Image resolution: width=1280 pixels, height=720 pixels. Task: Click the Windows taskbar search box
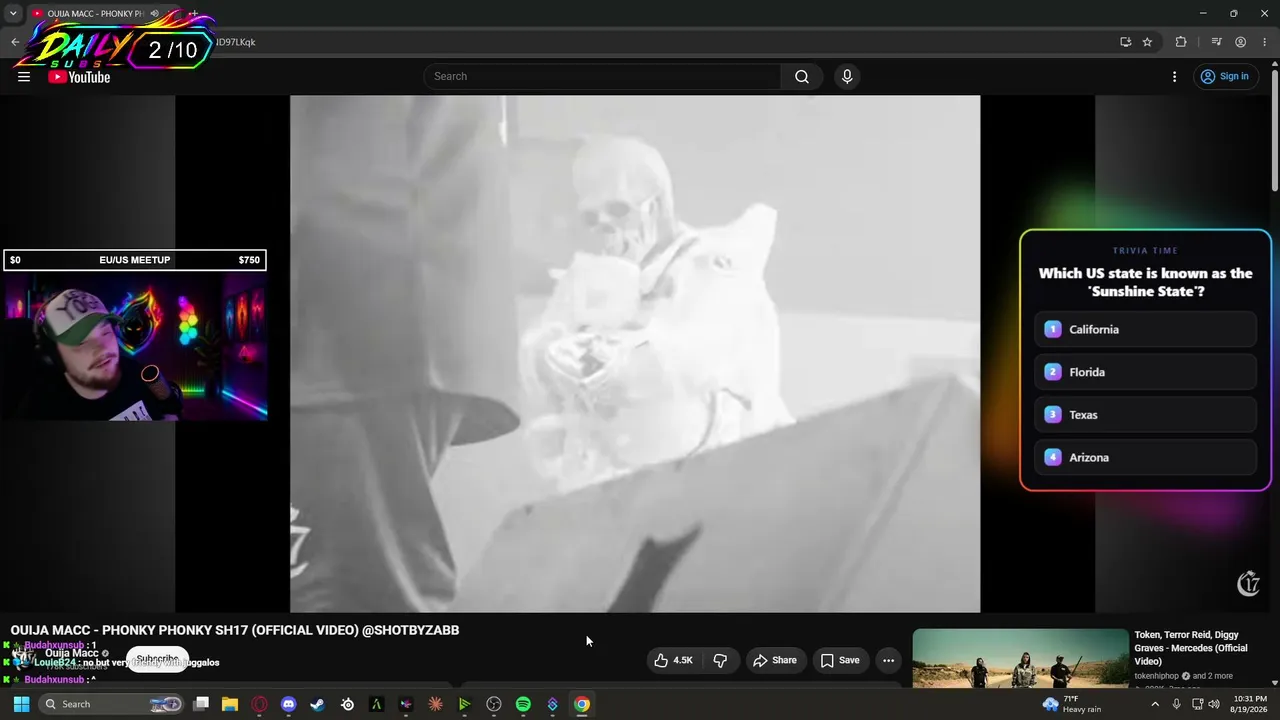113,704
